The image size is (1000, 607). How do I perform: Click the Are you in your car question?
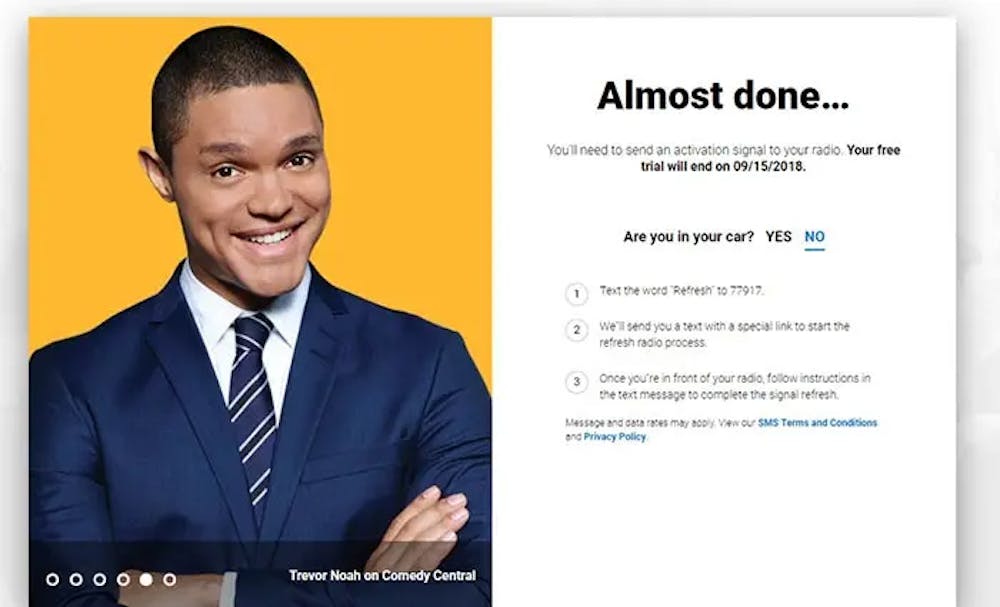click(688, 237)
